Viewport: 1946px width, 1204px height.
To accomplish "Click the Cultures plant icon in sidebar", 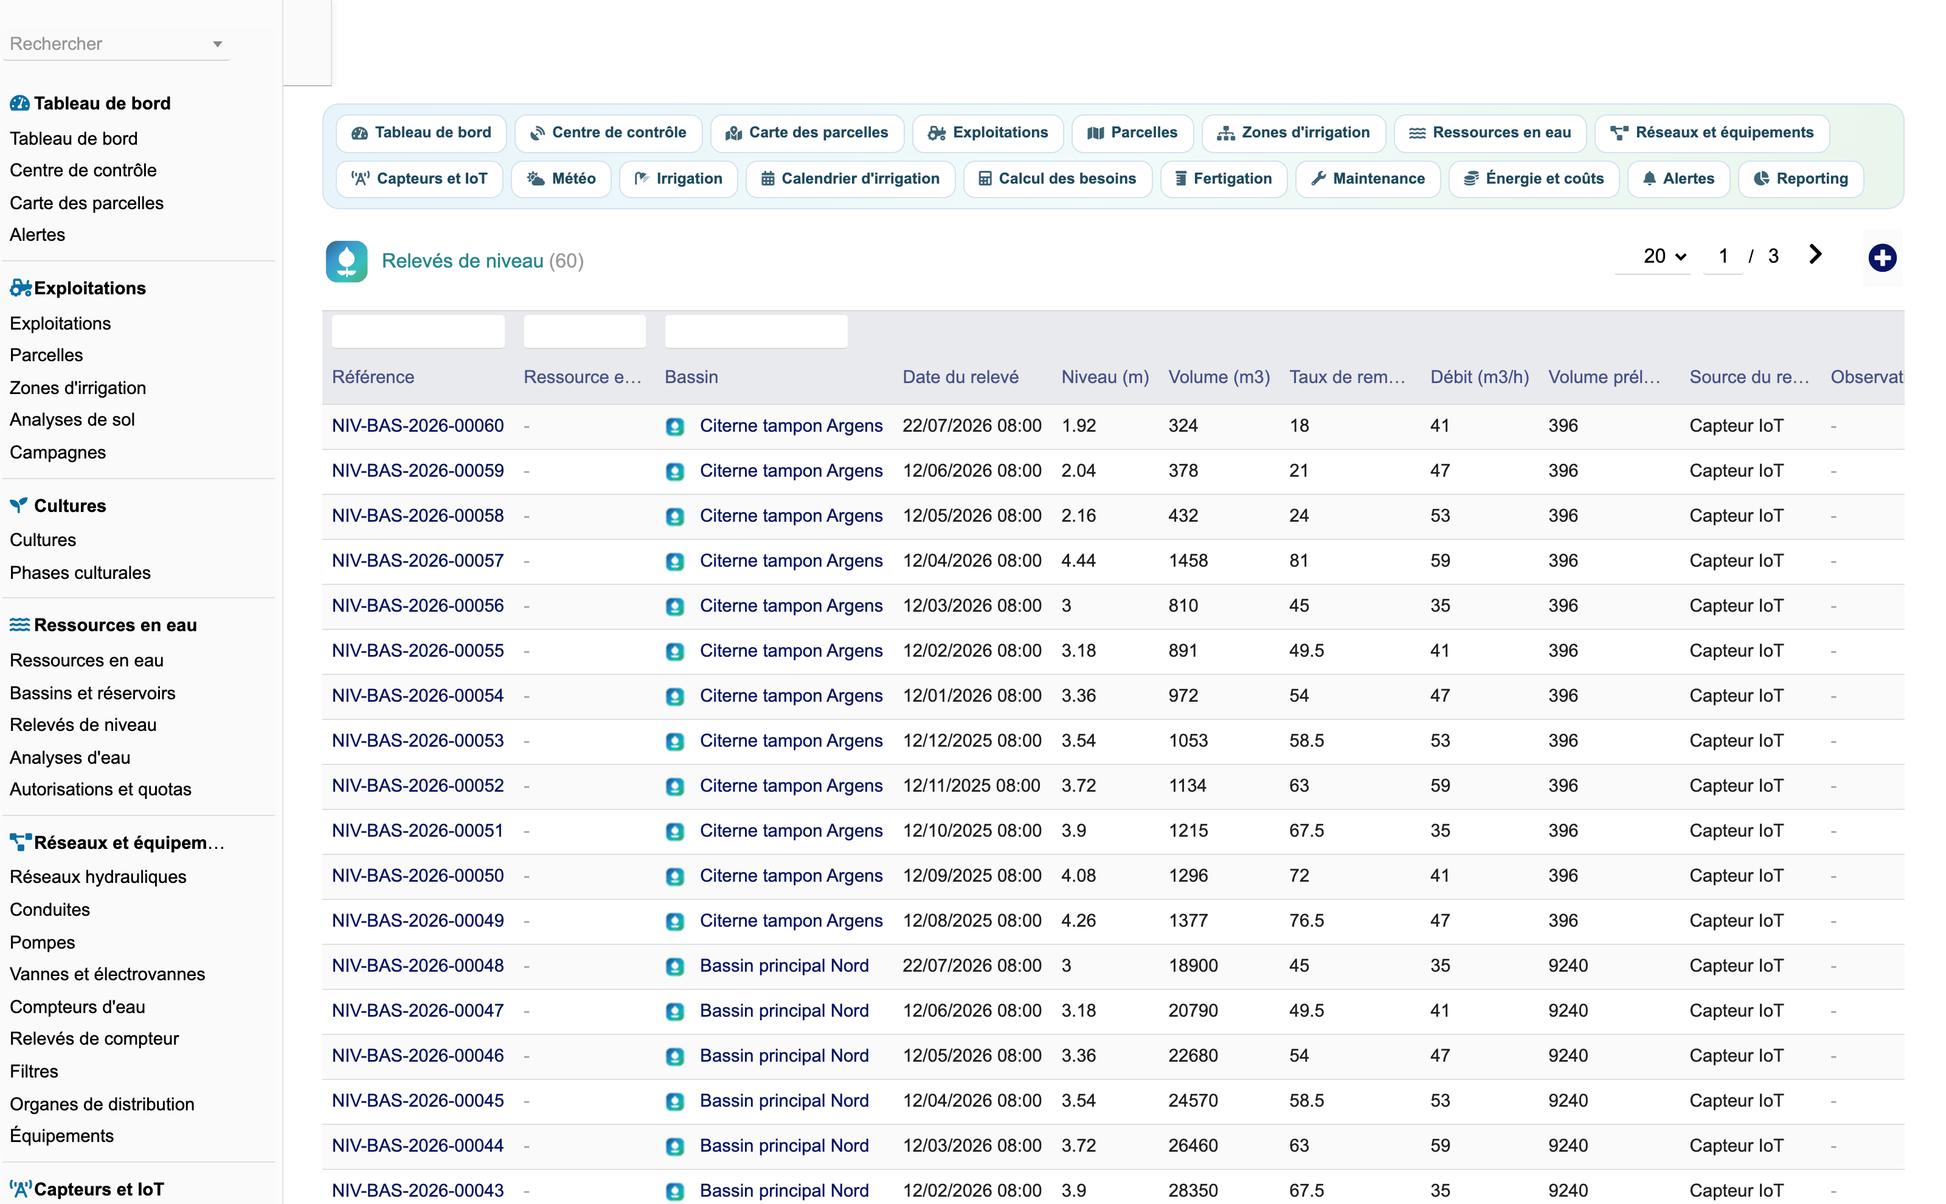I will click(19, 505).
